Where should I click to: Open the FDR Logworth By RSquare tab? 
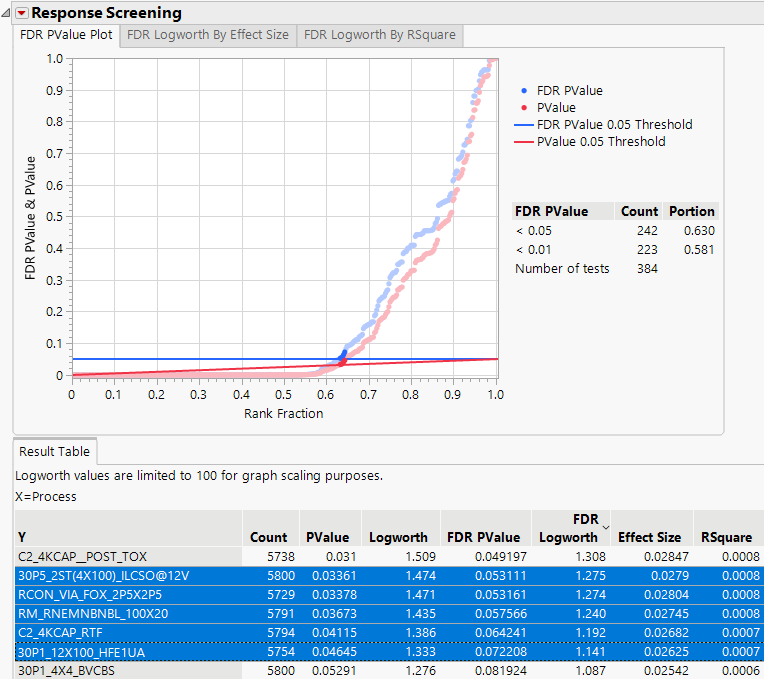[379, 35]
